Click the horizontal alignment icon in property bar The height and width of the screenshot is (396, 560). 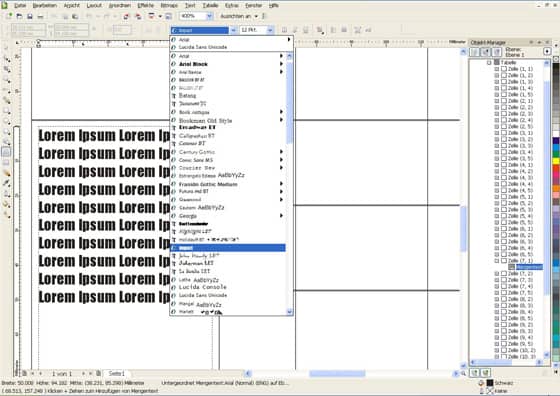pos(320,30)
